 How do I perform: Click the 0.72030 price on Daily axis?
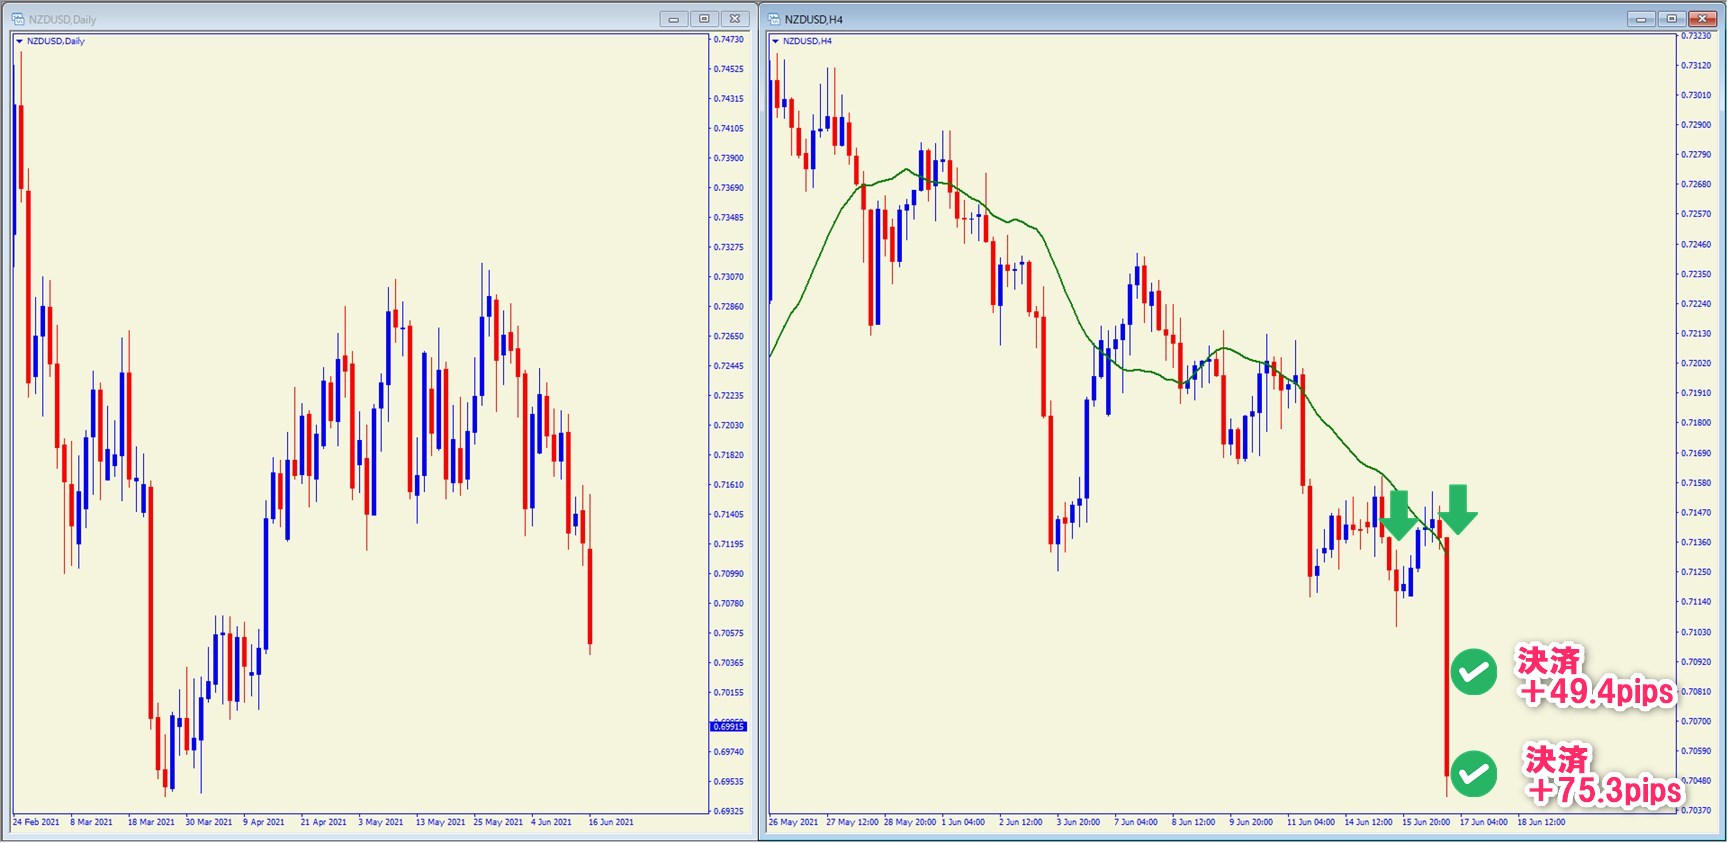point(729,425)
